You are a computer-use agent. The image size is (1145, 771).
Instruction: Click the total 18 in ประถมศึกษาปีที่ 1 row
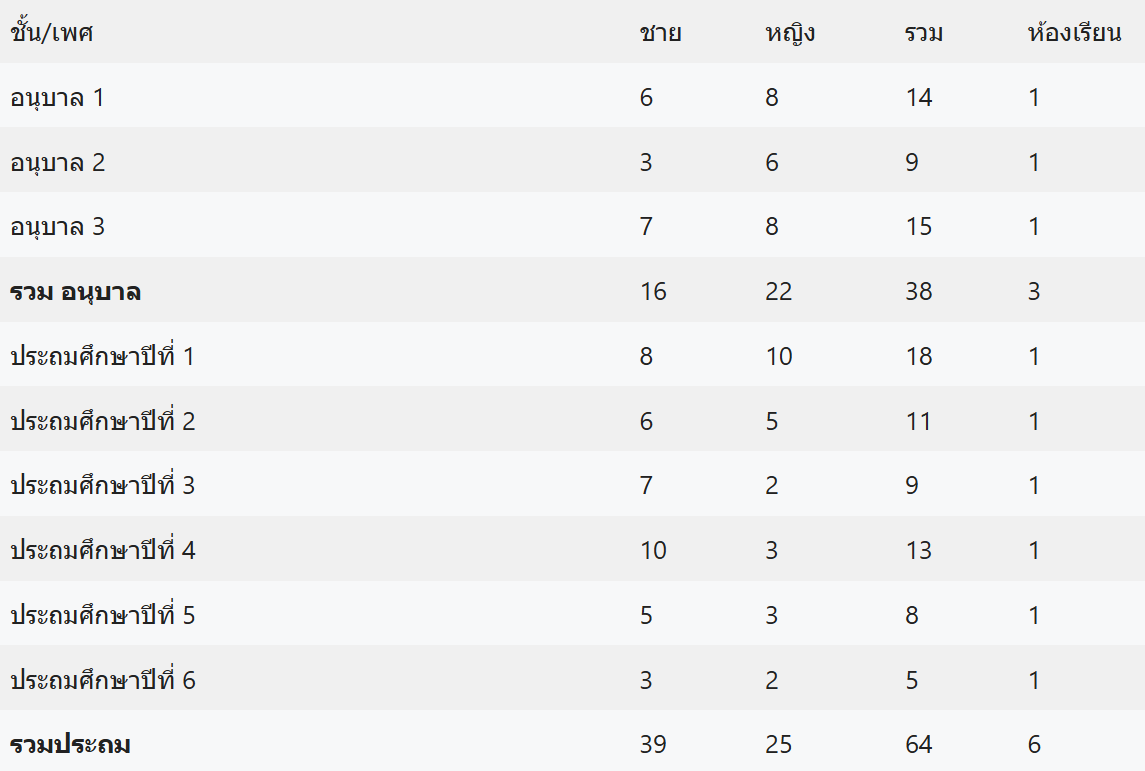[918, 356]
